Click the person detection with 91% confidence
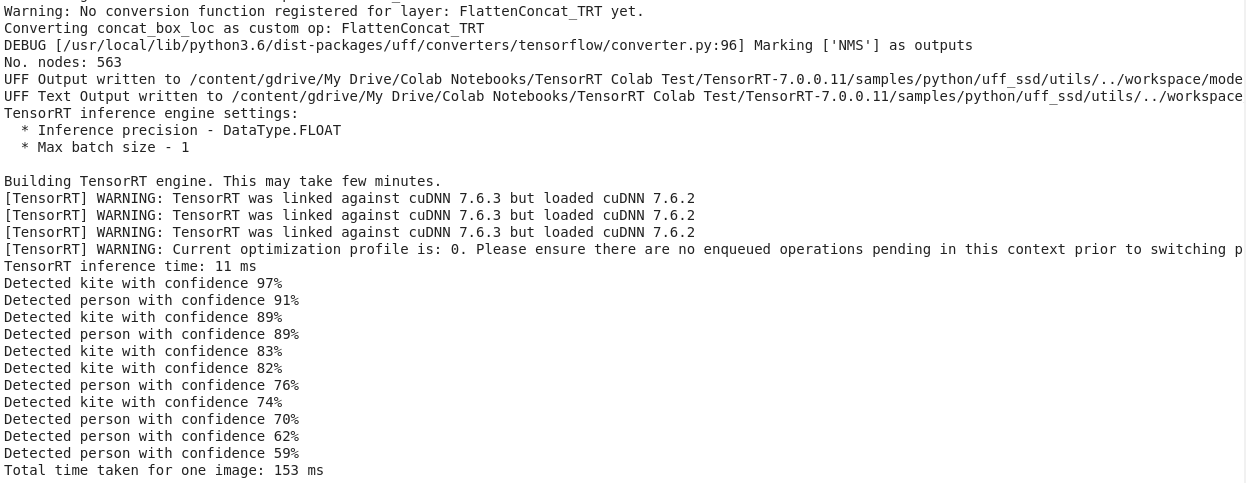The image size is (1246, 483). [151, 300]
